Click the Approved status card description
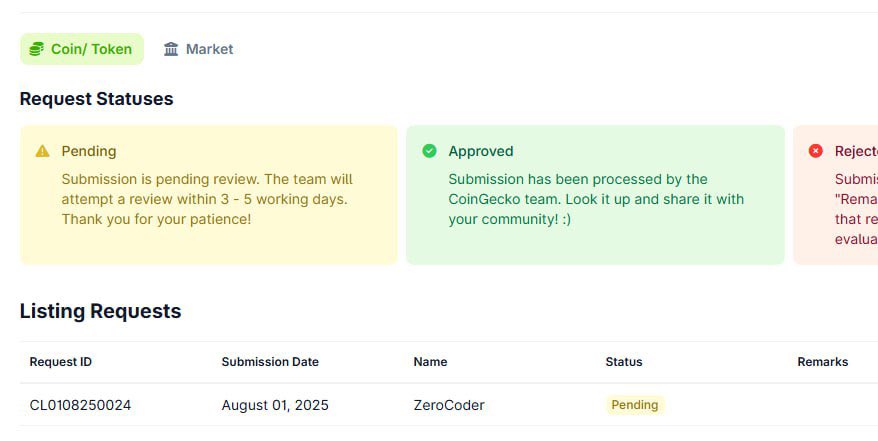878x441 pixels. 596,199
